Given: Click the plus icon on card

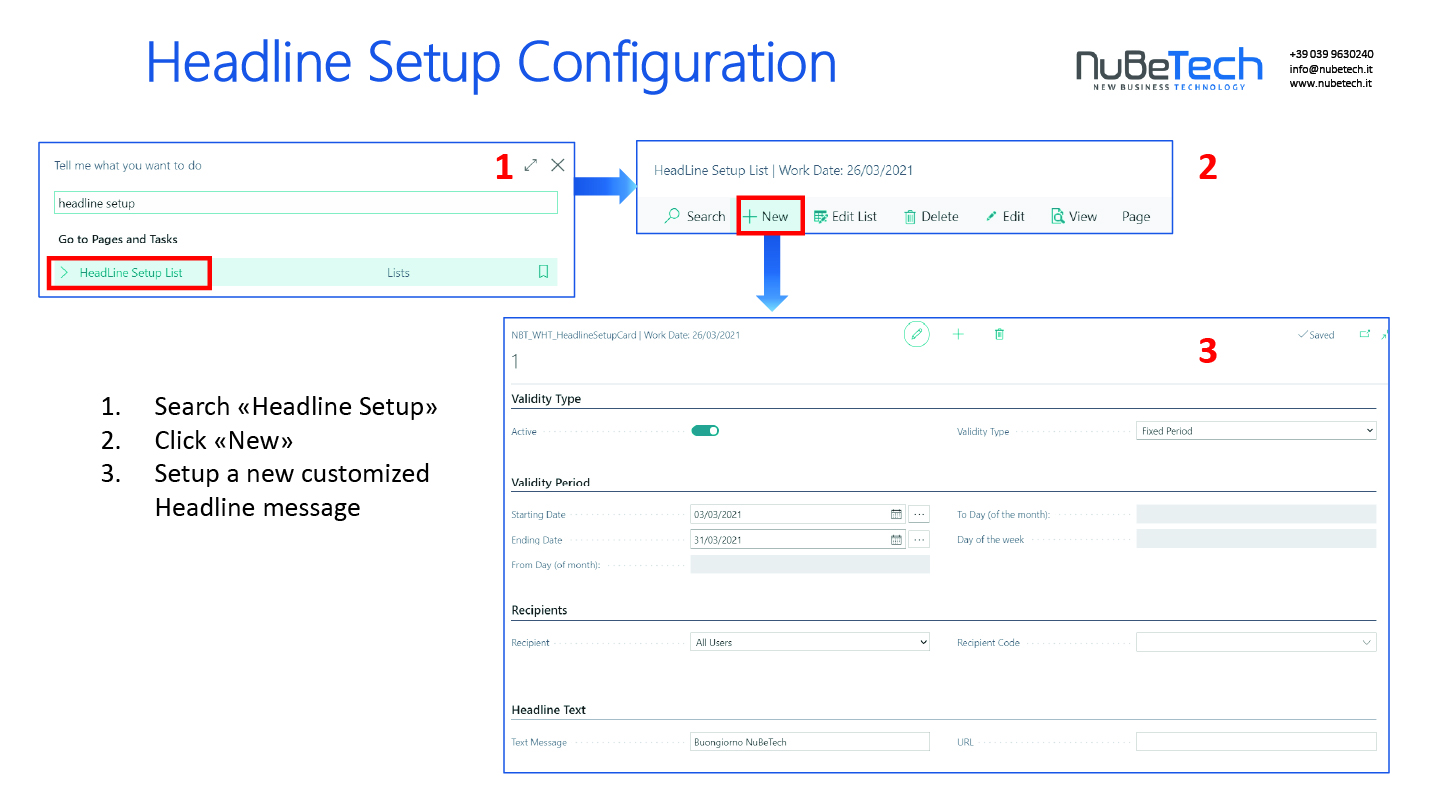Looking at the screenshot, I should [x=958, y=334].
